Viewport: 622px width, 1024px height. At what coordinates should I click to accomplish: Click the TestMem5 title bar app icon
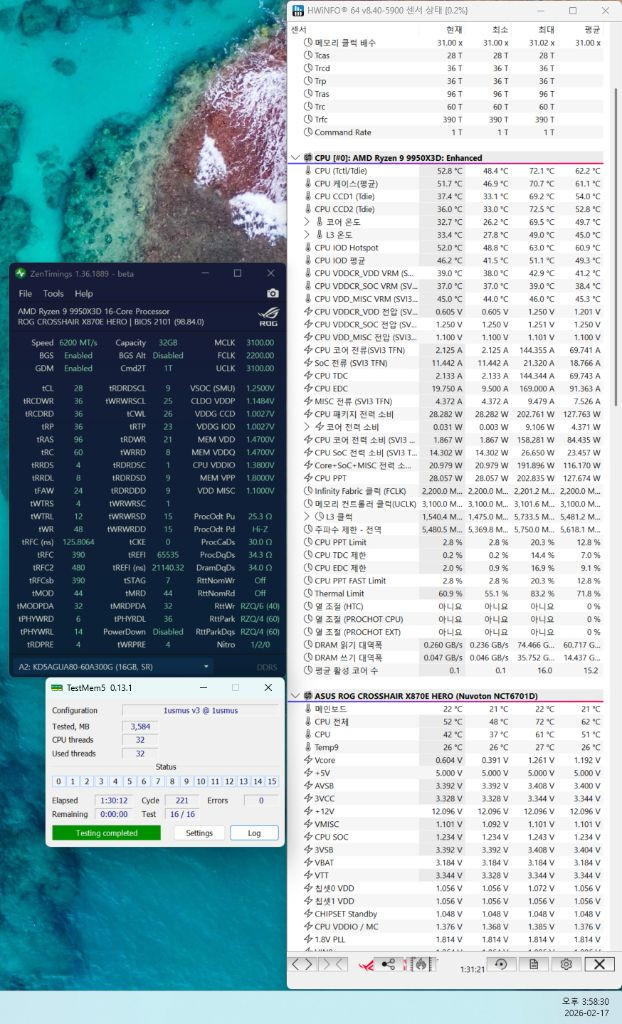click(57, 688)
